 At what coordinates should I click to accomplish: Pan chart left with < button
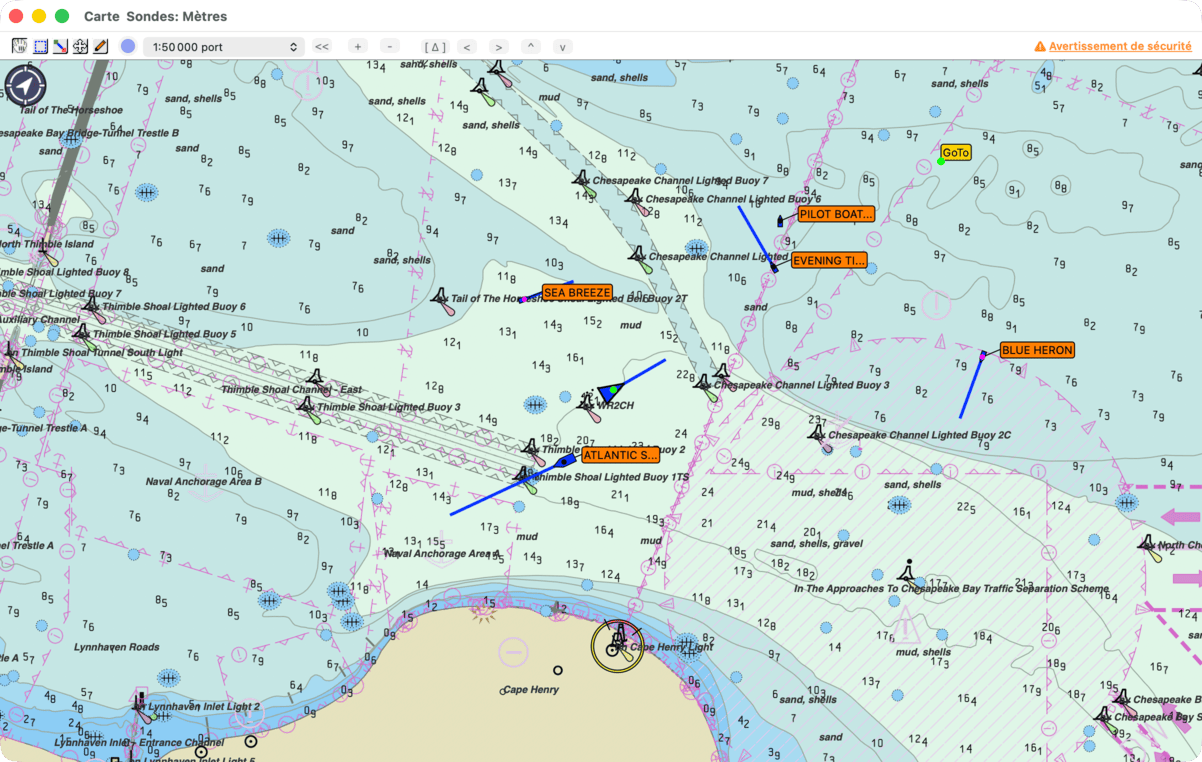[467, 47]
